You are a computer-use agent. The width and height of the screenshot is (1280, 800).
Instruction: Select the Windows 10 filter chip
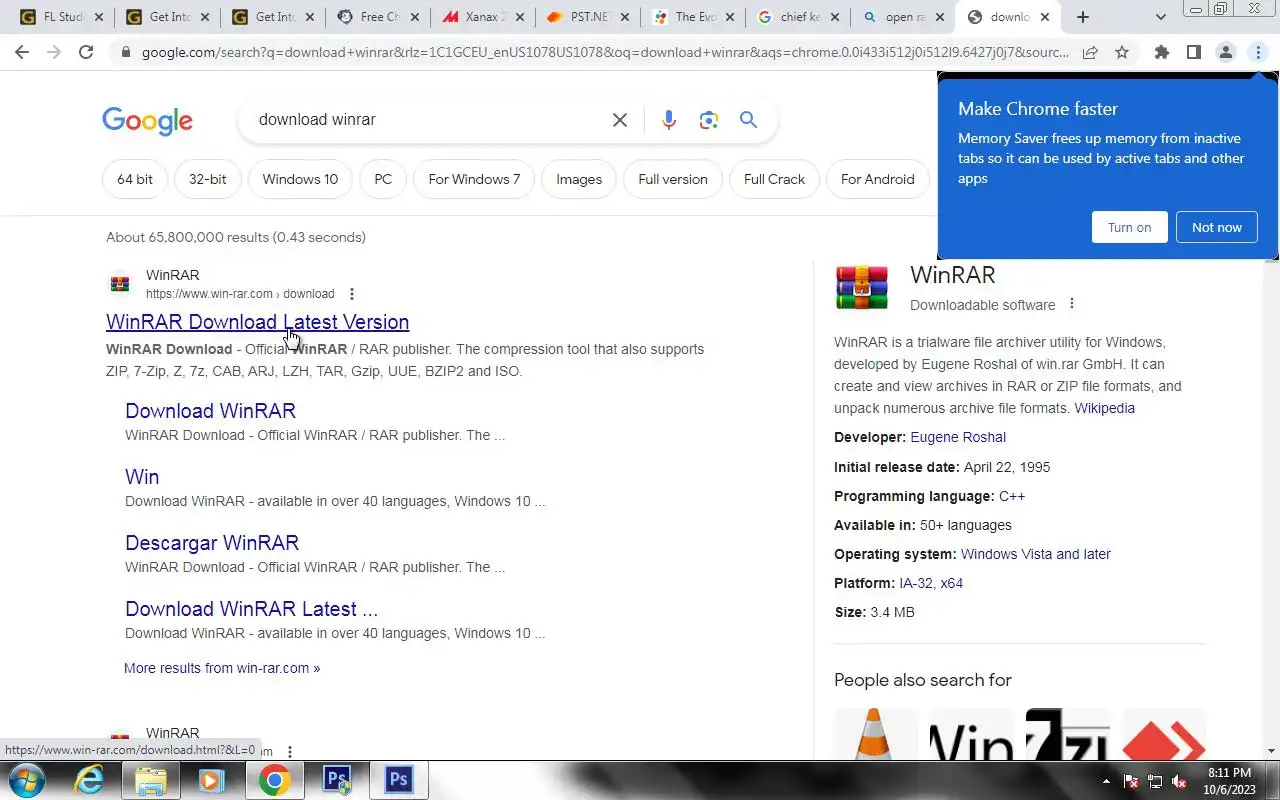click(x=300, y=180)
